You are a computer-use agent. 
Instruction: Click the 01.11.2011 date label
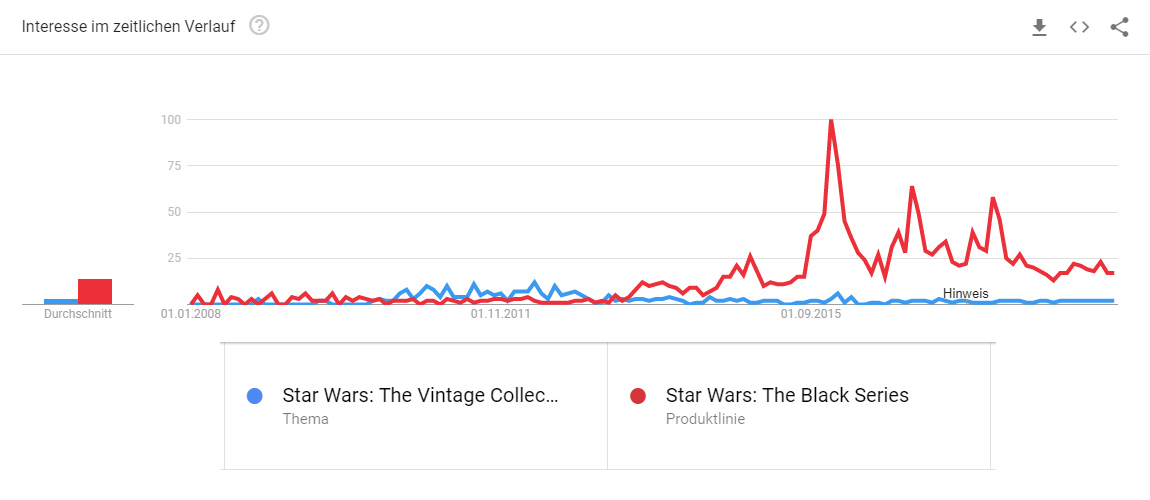pyautogui.click(x=500, y=314)
